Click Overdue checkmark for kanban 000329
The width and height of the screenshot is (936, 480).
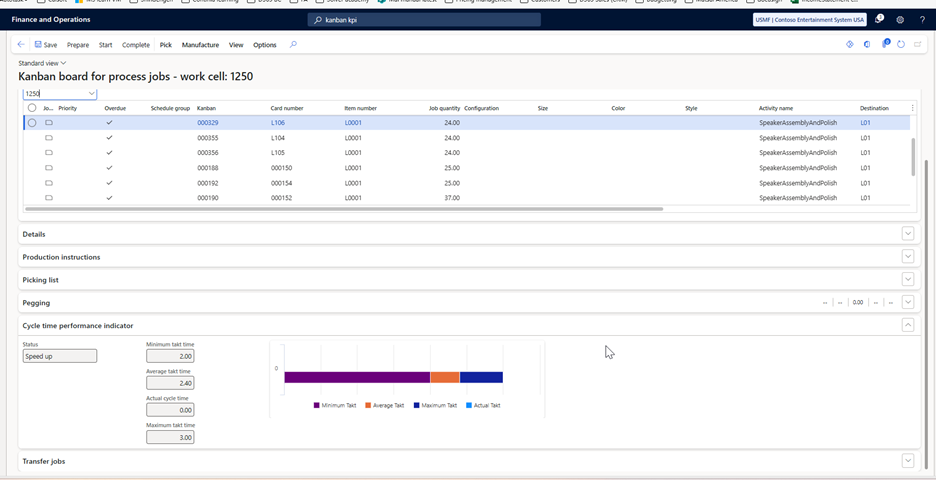click(109, 122)
